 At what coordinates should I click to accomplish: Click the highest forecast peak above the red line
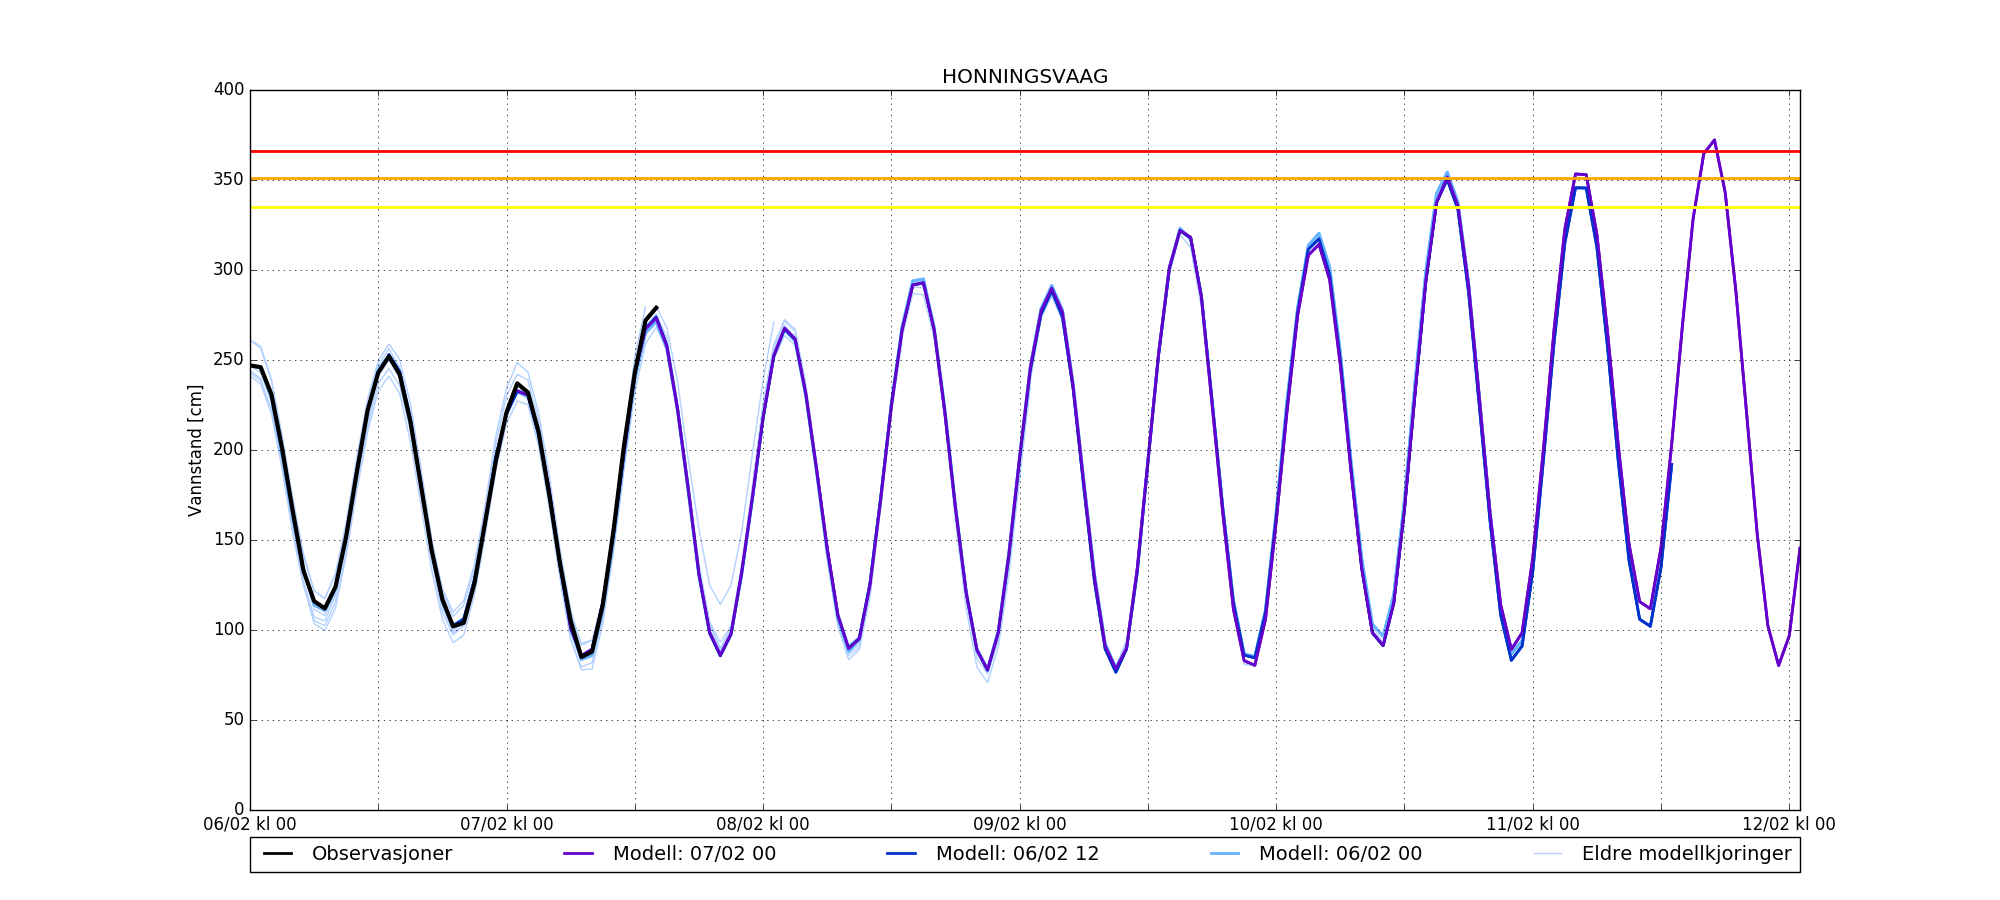point(1714,141)
